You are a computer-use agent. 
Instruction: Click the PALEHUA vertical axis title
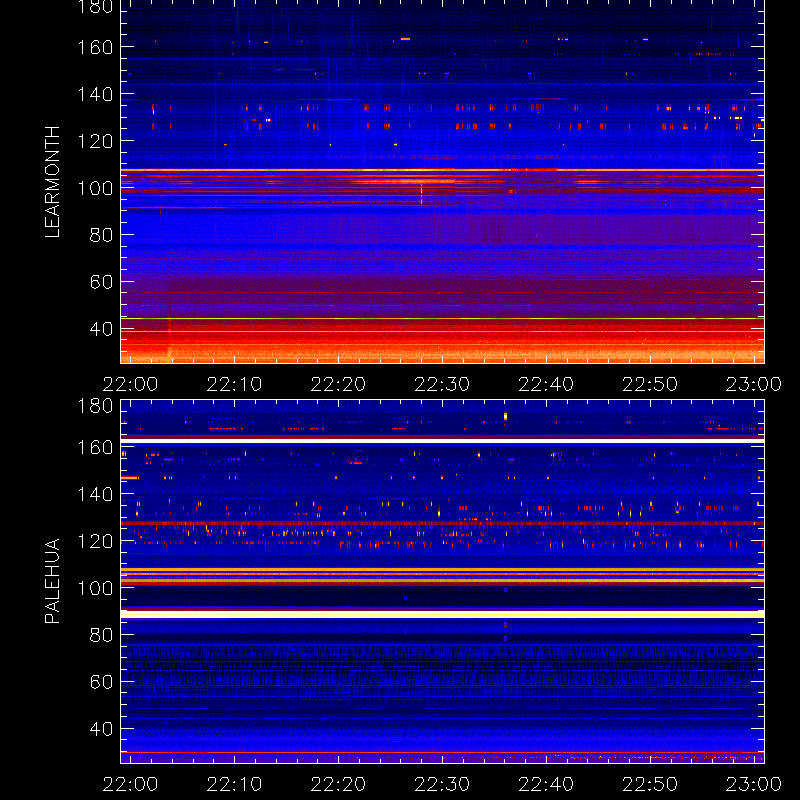click(52, 581)
